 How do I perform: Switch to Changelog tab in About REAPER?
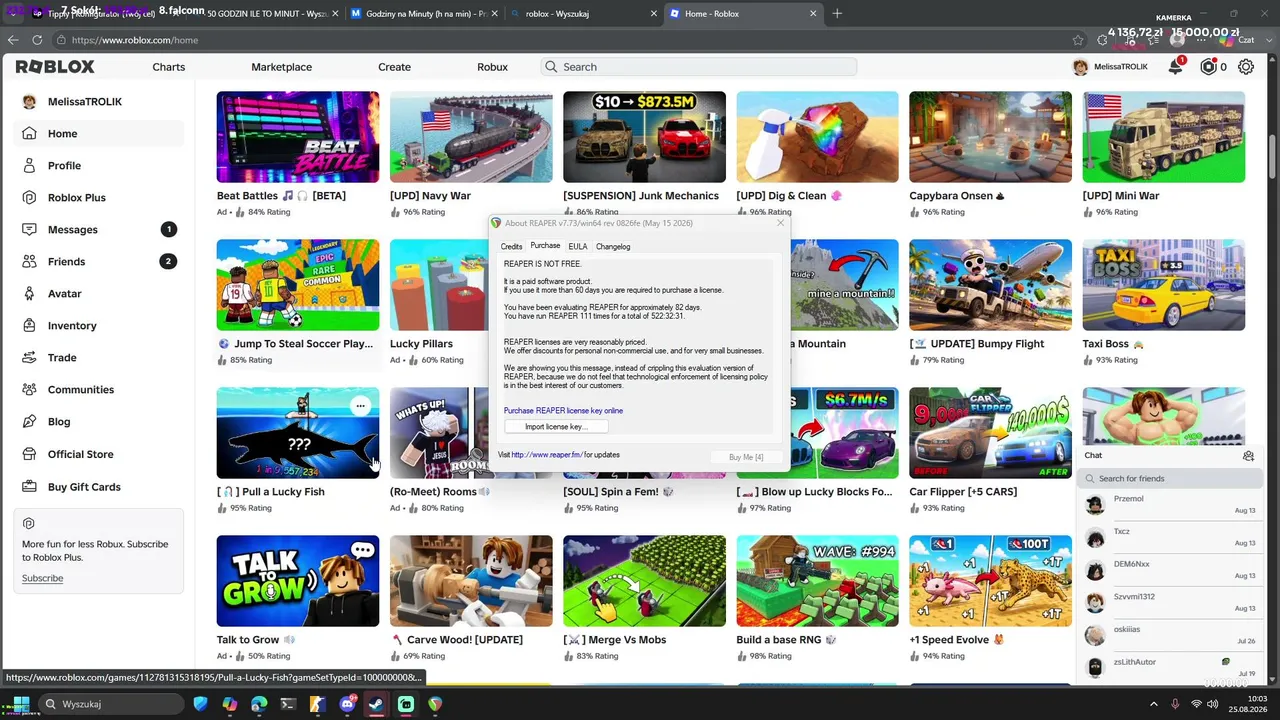click(613, 247)
